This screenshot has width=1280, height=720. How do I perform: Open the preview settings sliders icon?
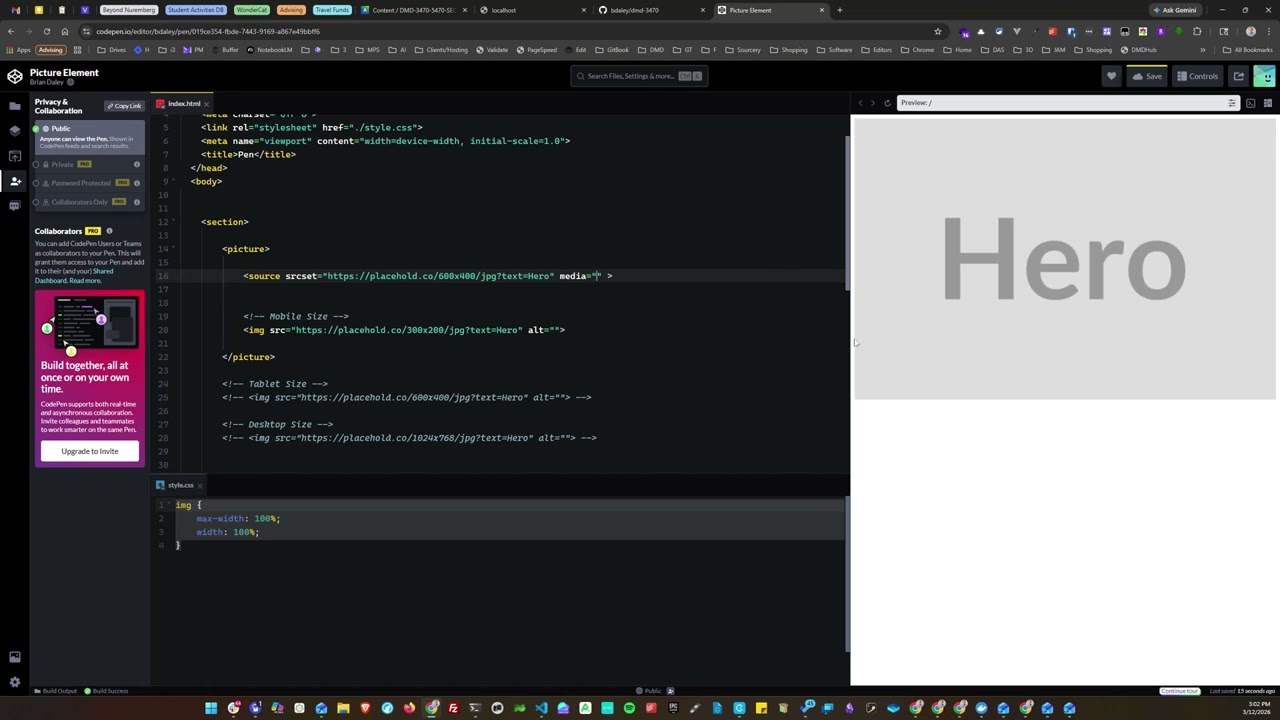tap(1232, 103)
